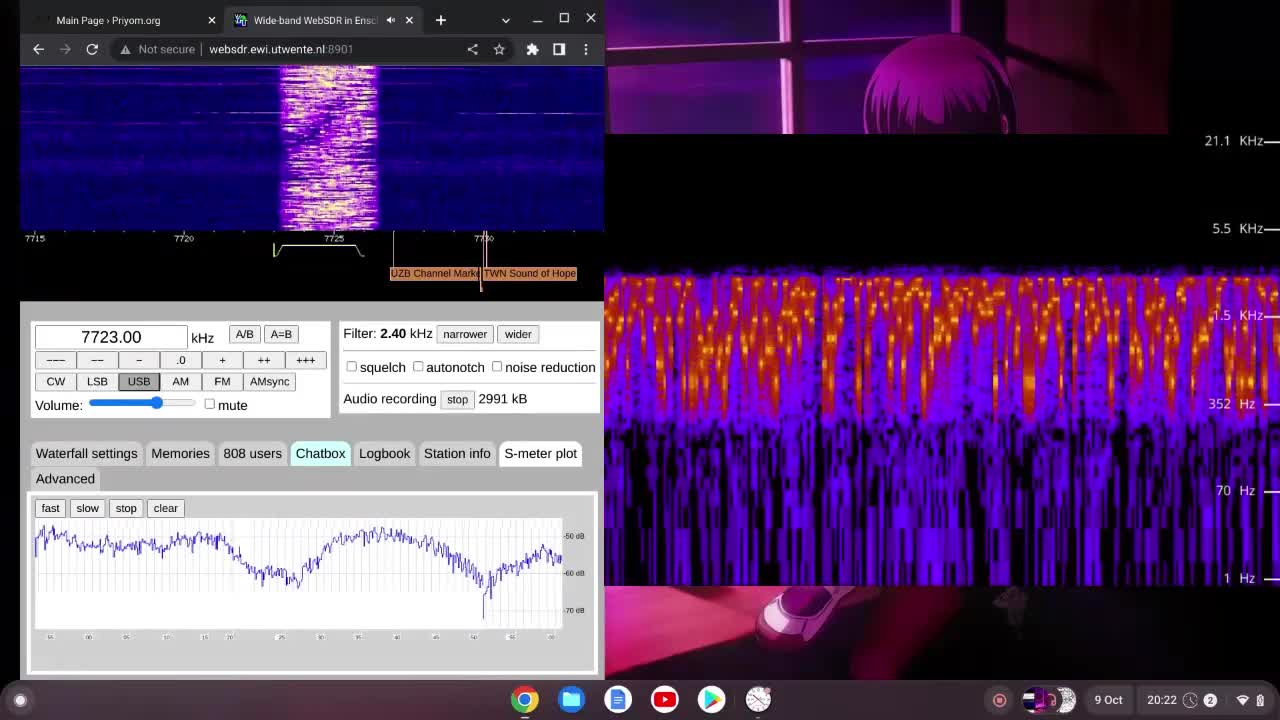The image size is (1280, 720).
Task: Select the Wide-band WebSDR tab
Action: coord(322,20)
